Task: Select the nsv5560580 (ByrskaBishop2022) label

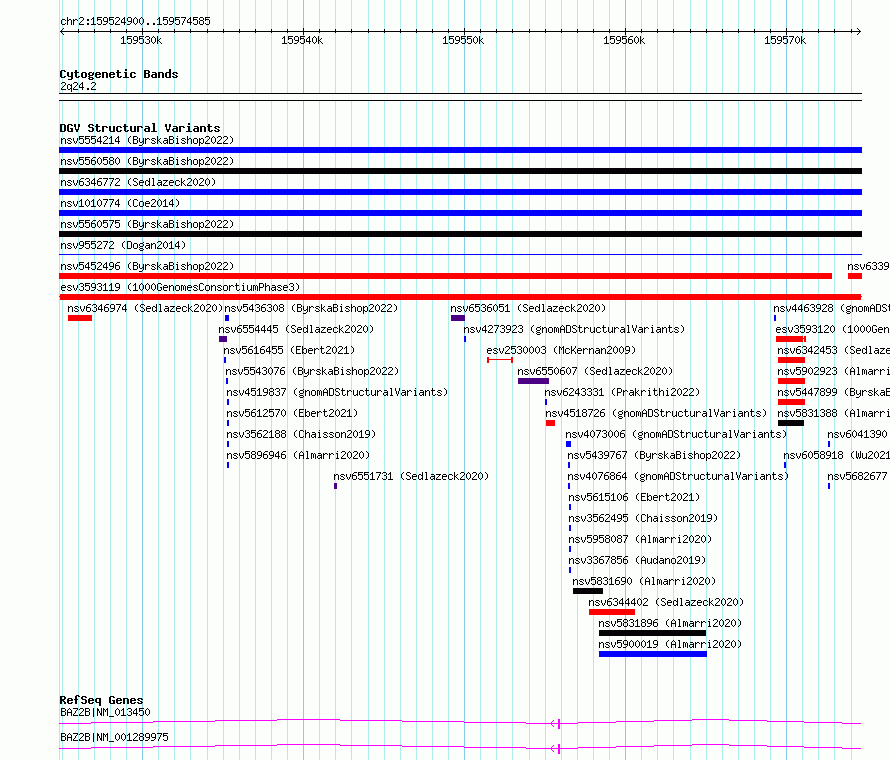Action: point(147,161)
